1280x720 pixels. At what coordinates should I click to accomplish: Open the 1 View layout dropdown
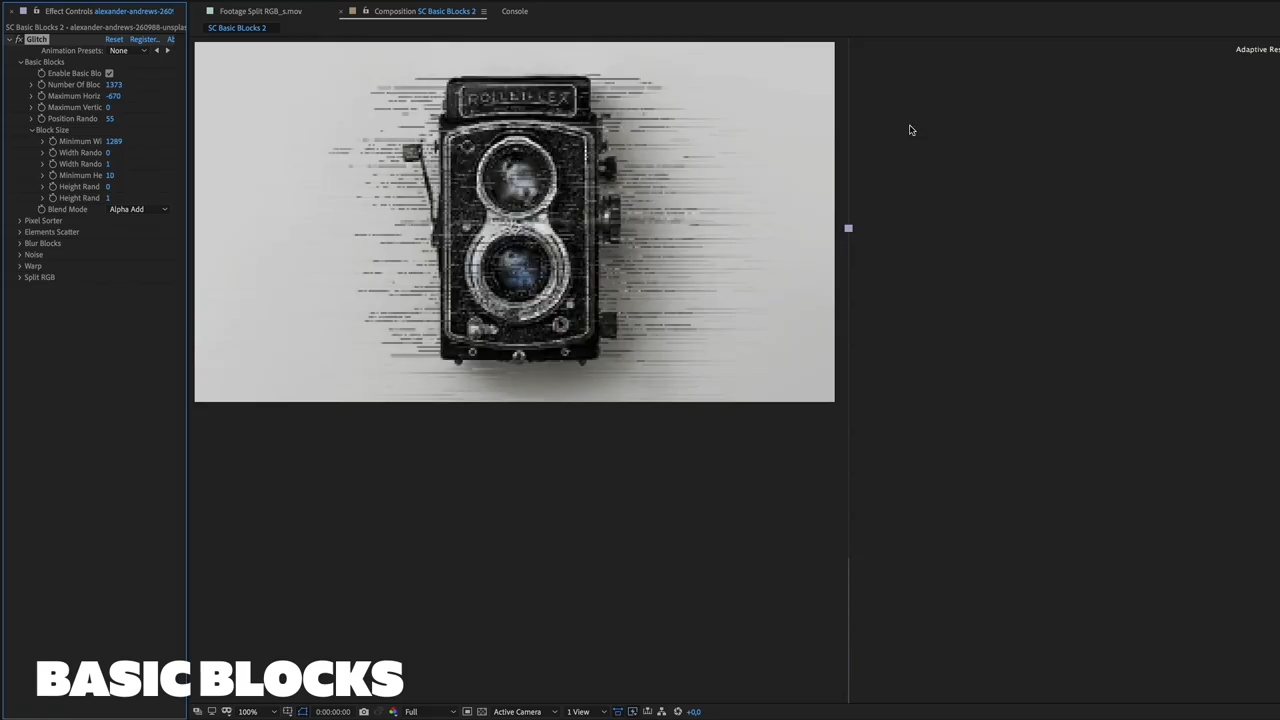pos(586,712)
